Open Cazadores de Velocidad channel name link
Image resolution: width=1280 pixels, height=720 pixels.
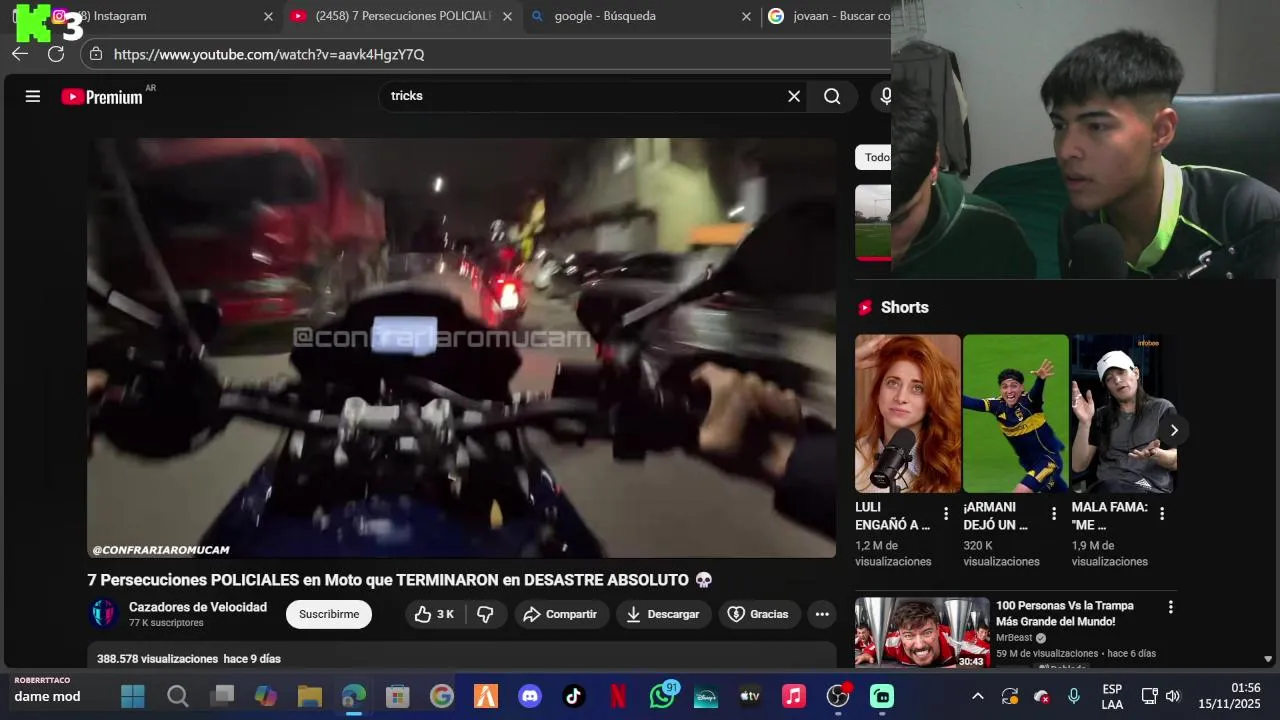point(198,607)
